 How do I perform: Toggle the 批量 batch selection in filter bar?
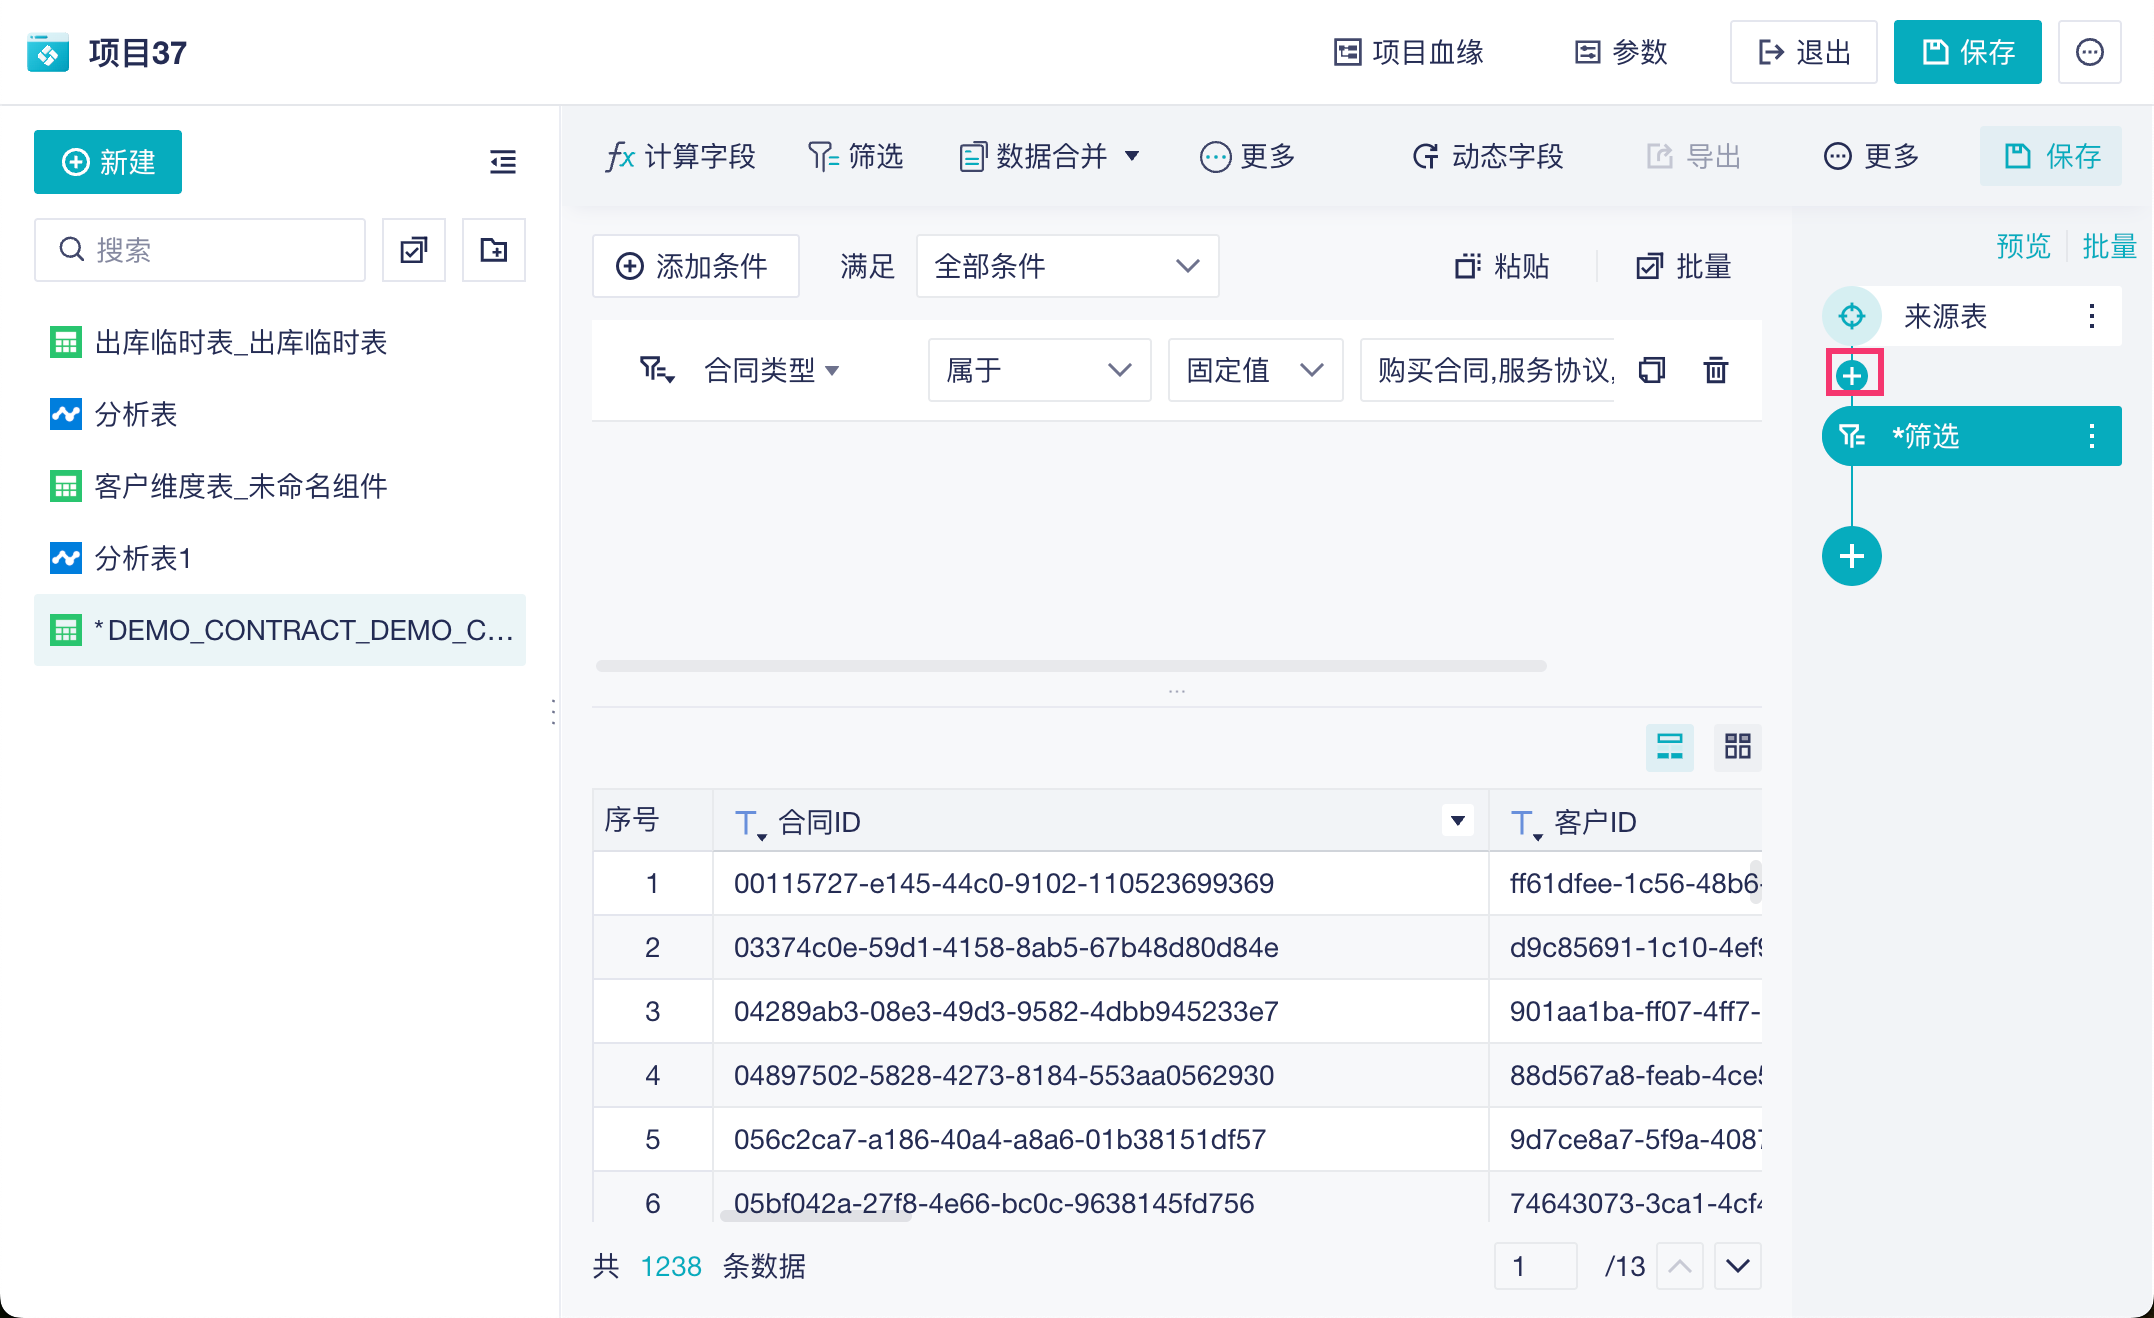(x=1684, y=266)
